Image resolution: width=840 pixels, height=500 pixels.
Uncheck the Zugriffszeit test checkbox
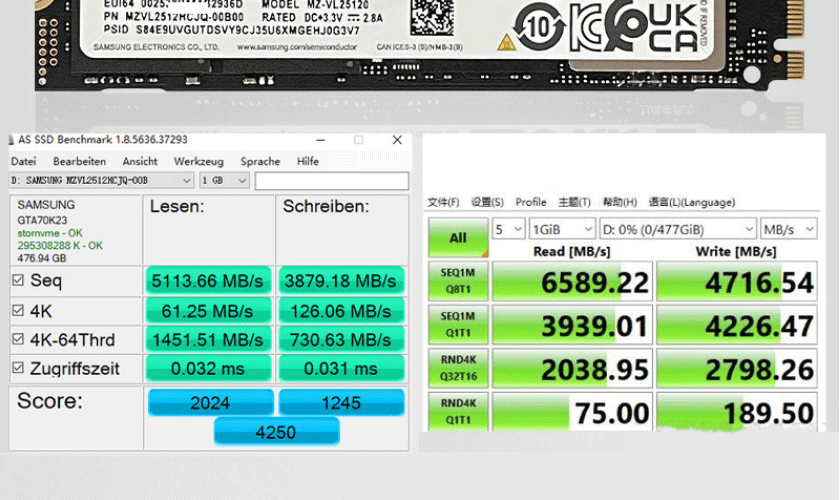click(x=18, y=368)
